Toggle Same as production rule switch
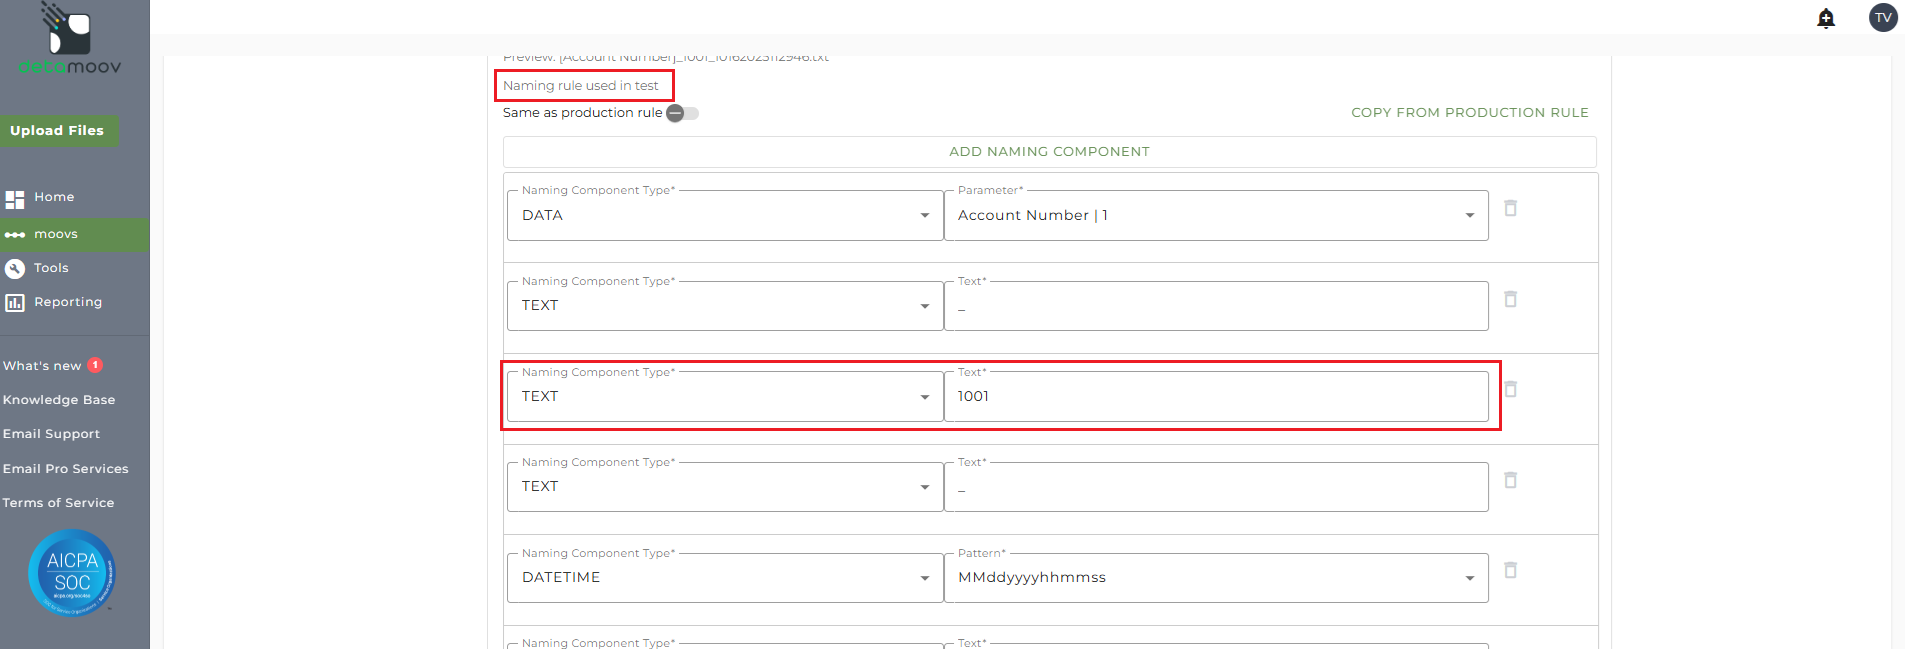 [x=682, y=113]
